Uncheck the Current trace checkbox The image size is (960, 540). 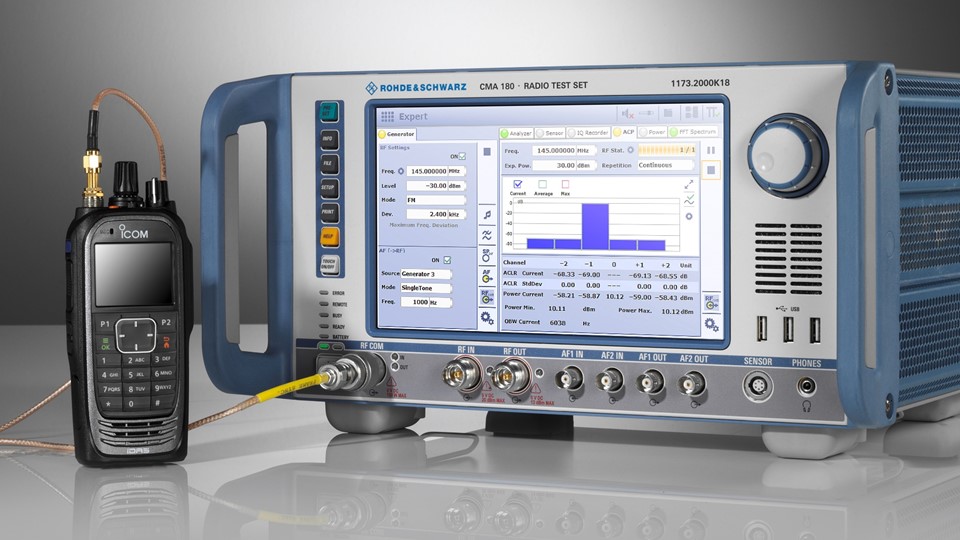tap(518, 184)
